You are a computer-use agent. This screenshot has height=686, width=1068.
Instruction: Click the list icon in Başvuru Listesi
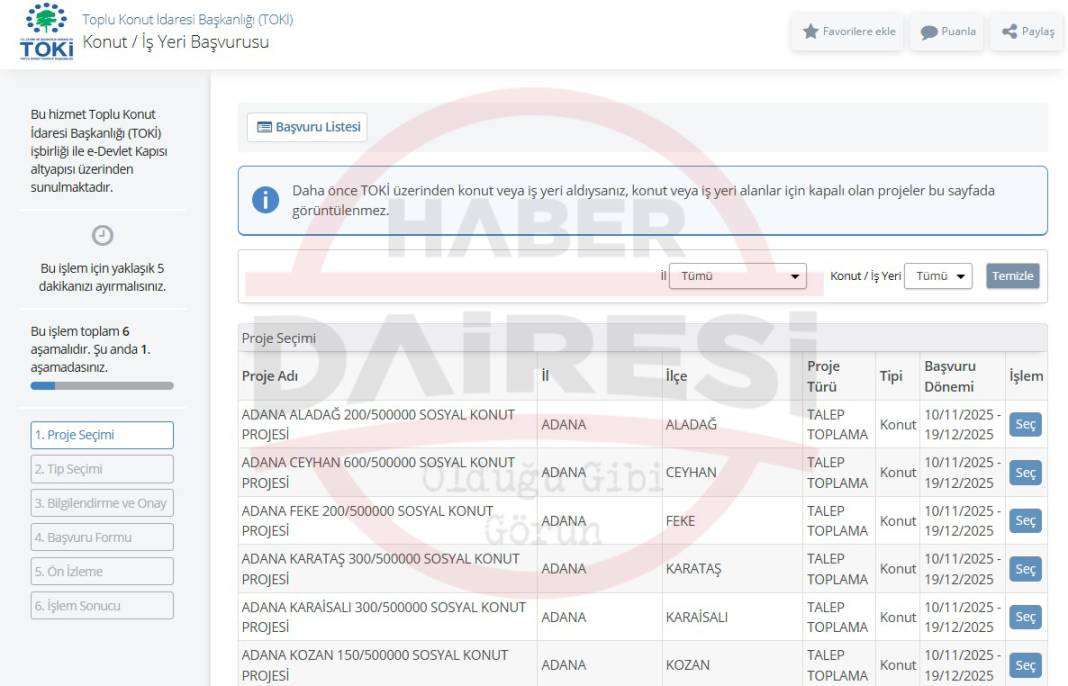click(264, 127)
